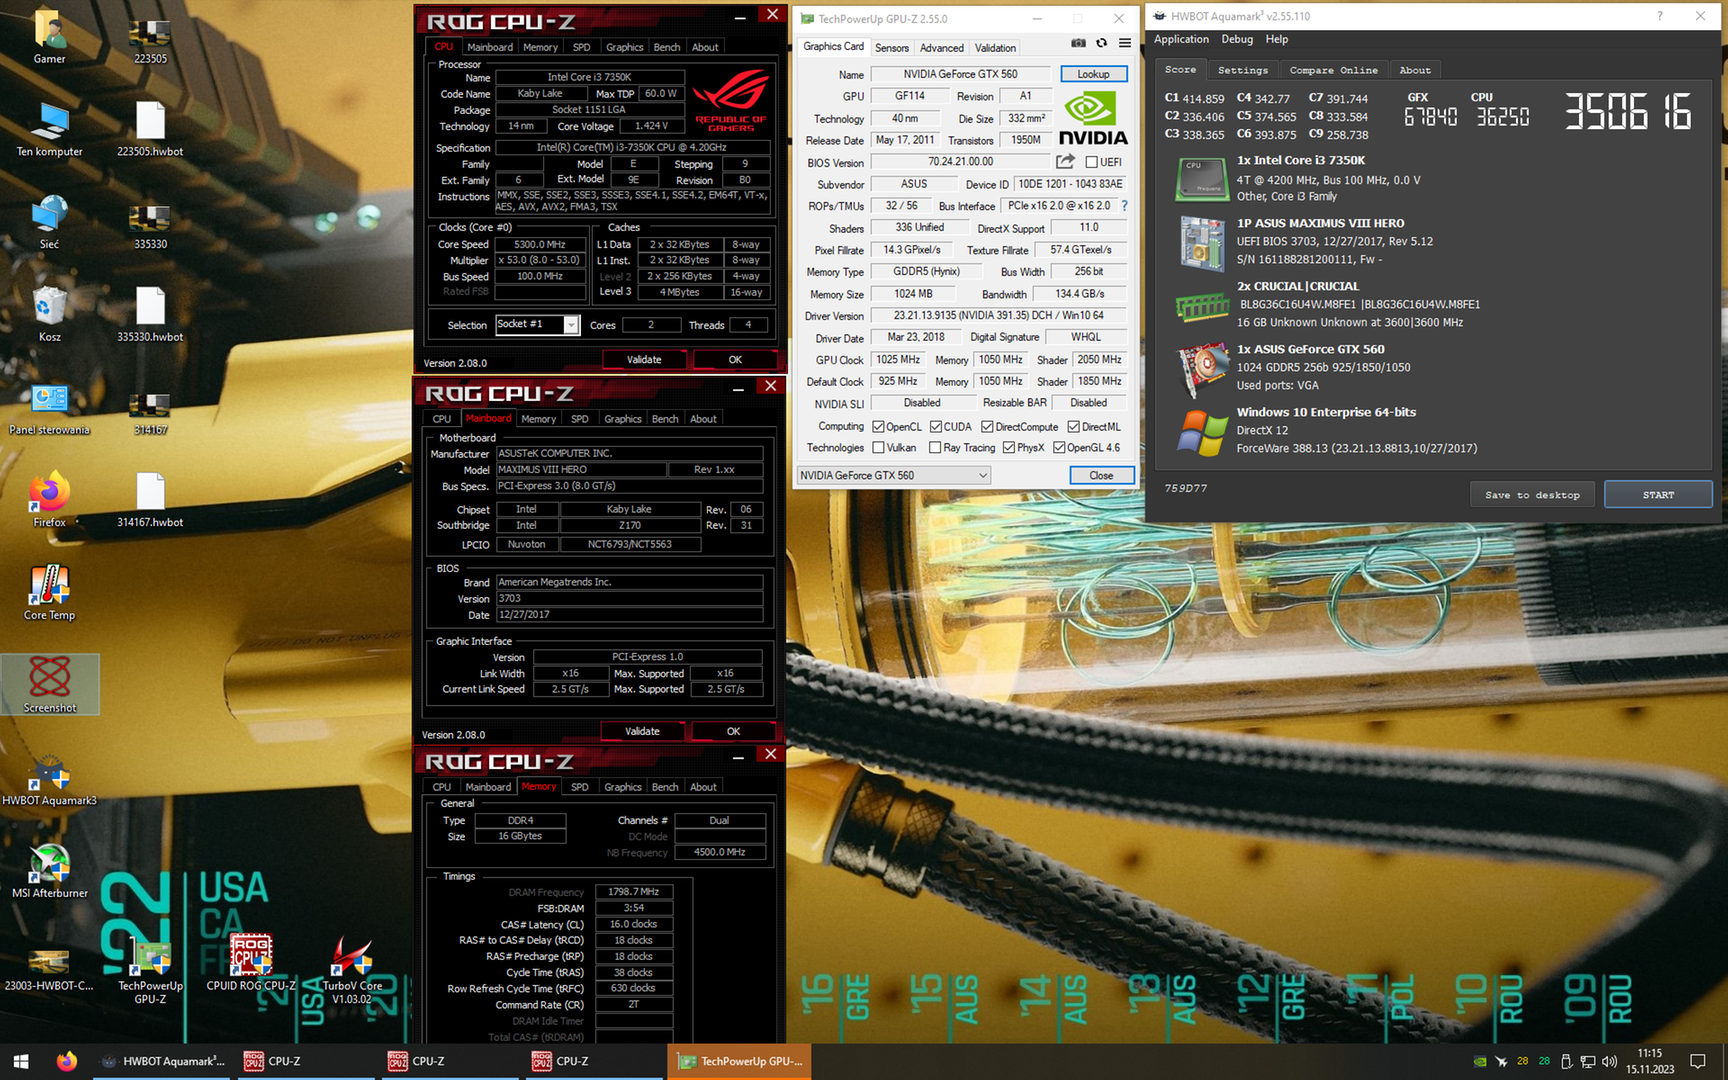Image resolution: width=1728 pixels, height=1080 pixels.
Task: Click the volume icon in system tray
Action: [x=1609, y=1062]
